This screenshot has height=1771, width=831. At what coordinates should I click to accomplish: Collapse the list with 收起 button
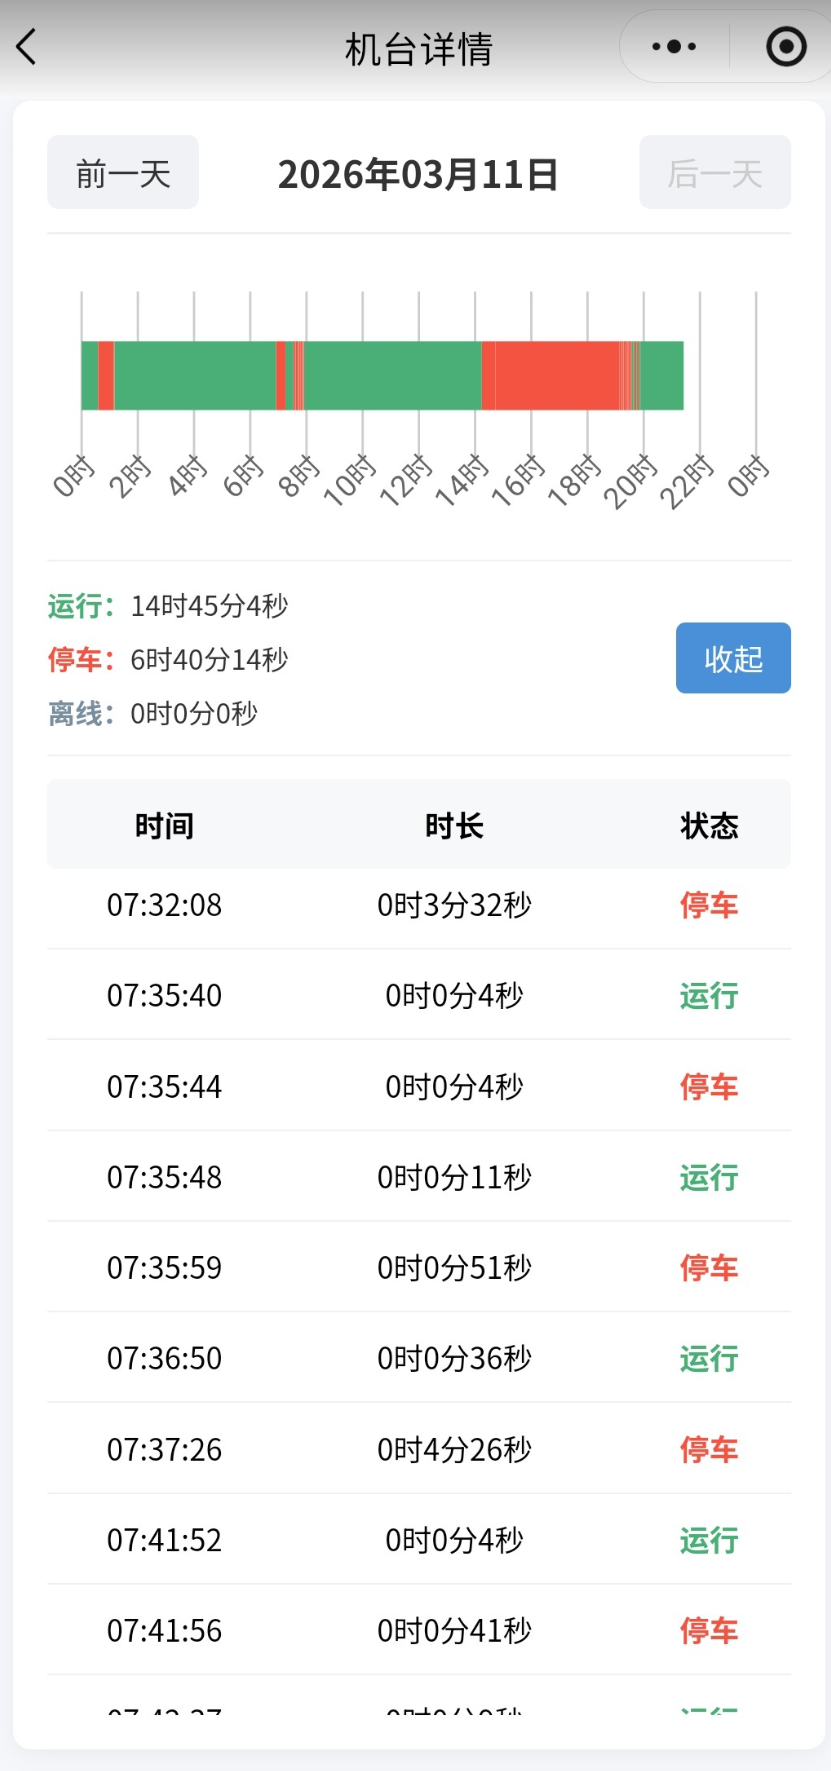point(733,658)
